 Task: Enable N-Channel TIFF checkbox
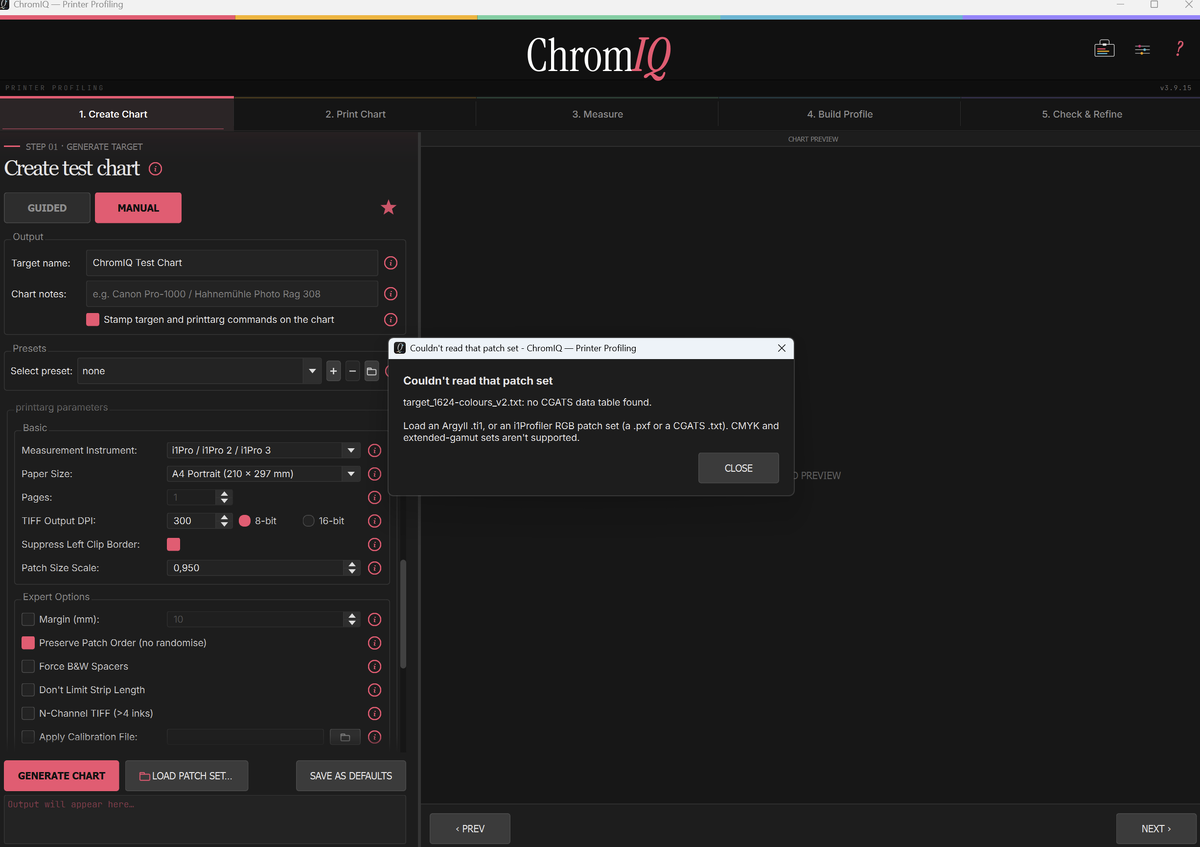pos(28,714)
